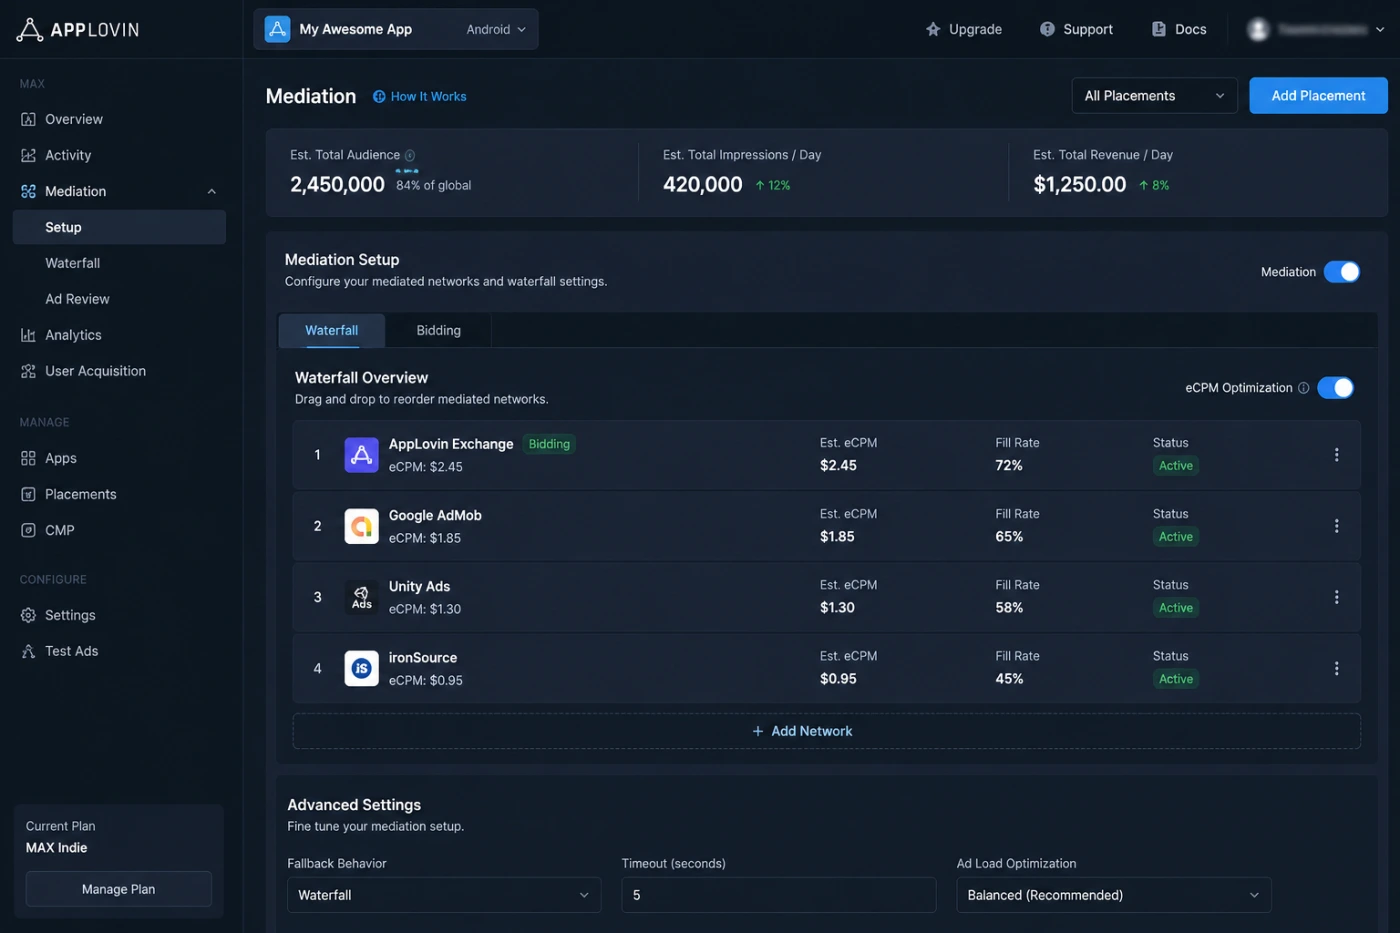Click the Timeout seconds input field

(x=779, y=895)
